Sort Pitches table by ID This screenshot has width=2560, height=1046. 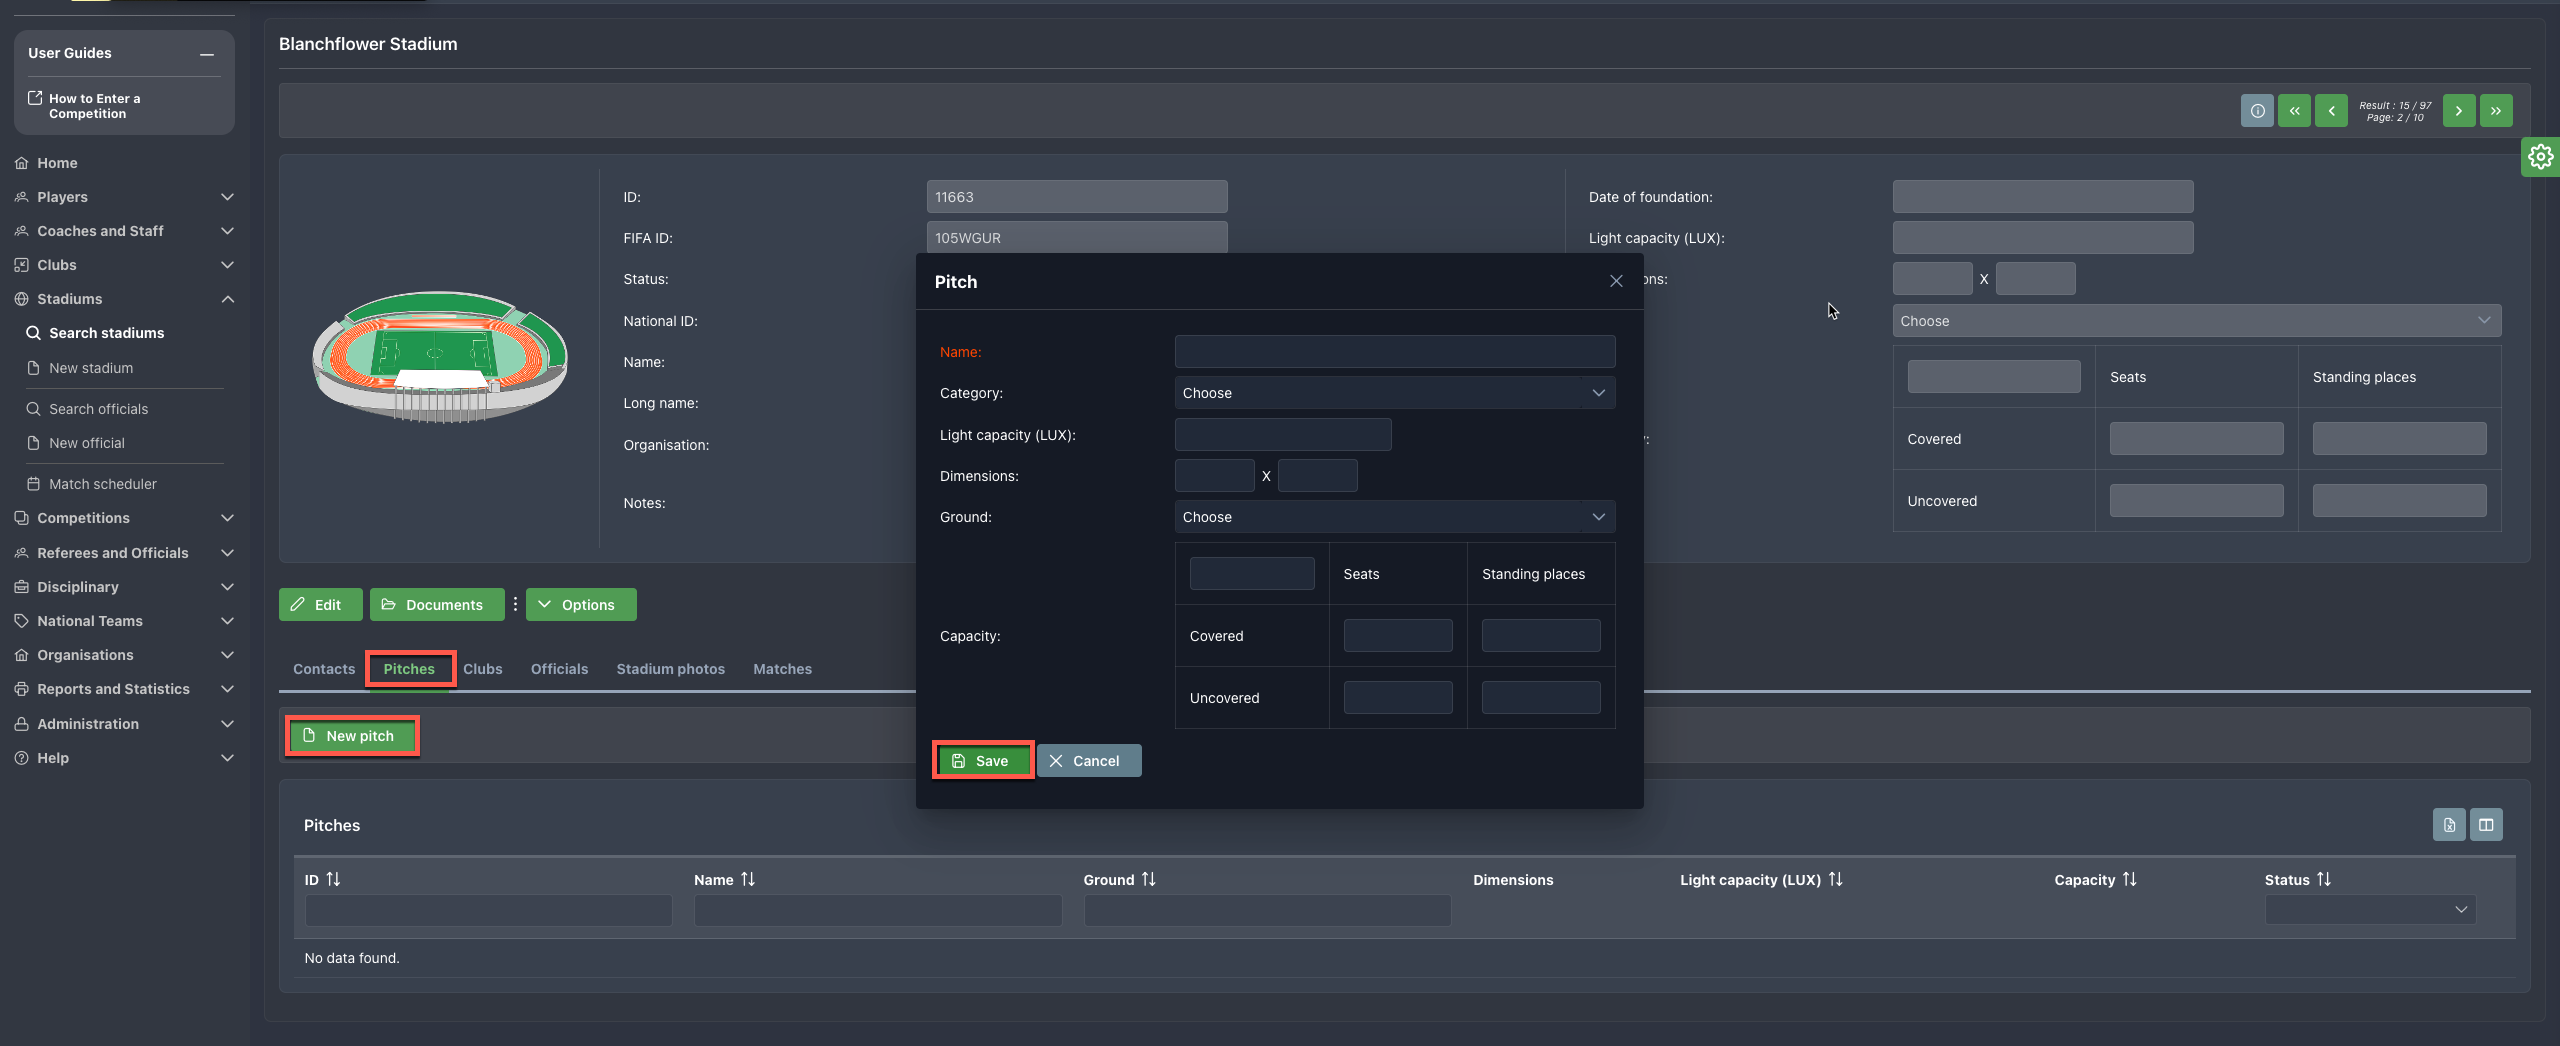click(333, 879)
